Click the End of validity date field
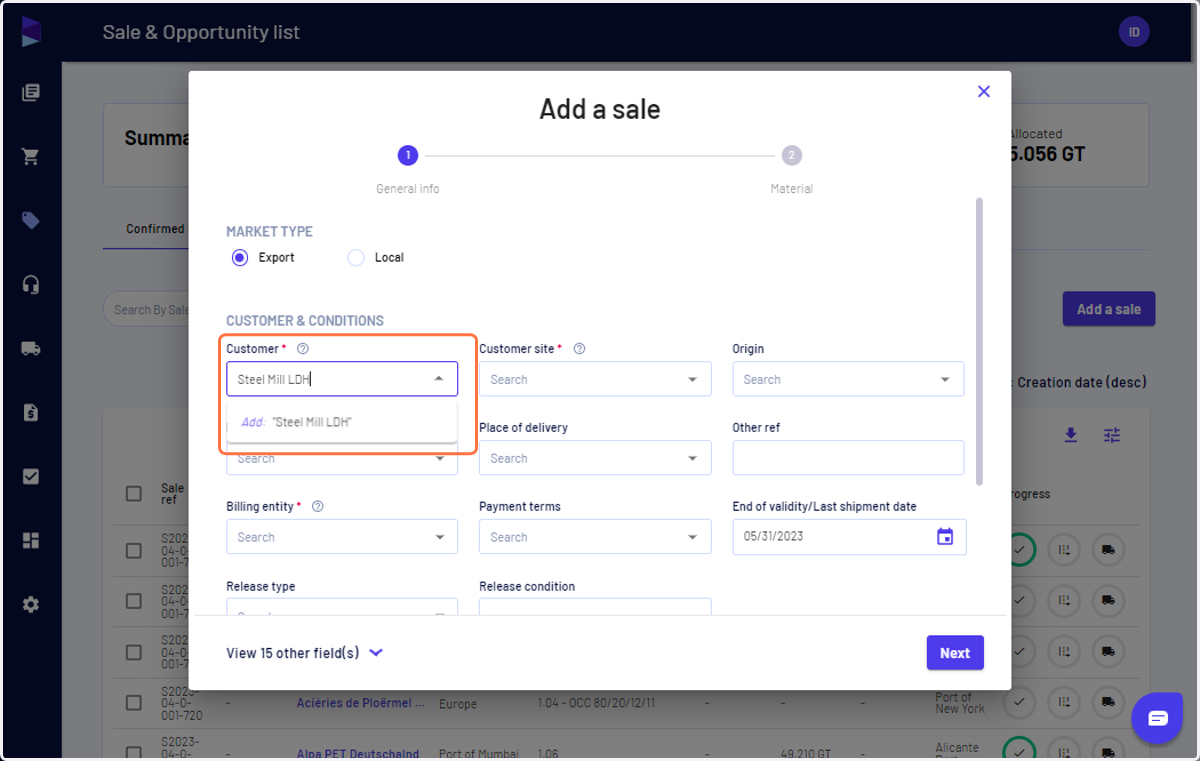This screenshot has width=1200, height=761. [x=849, y=537]
